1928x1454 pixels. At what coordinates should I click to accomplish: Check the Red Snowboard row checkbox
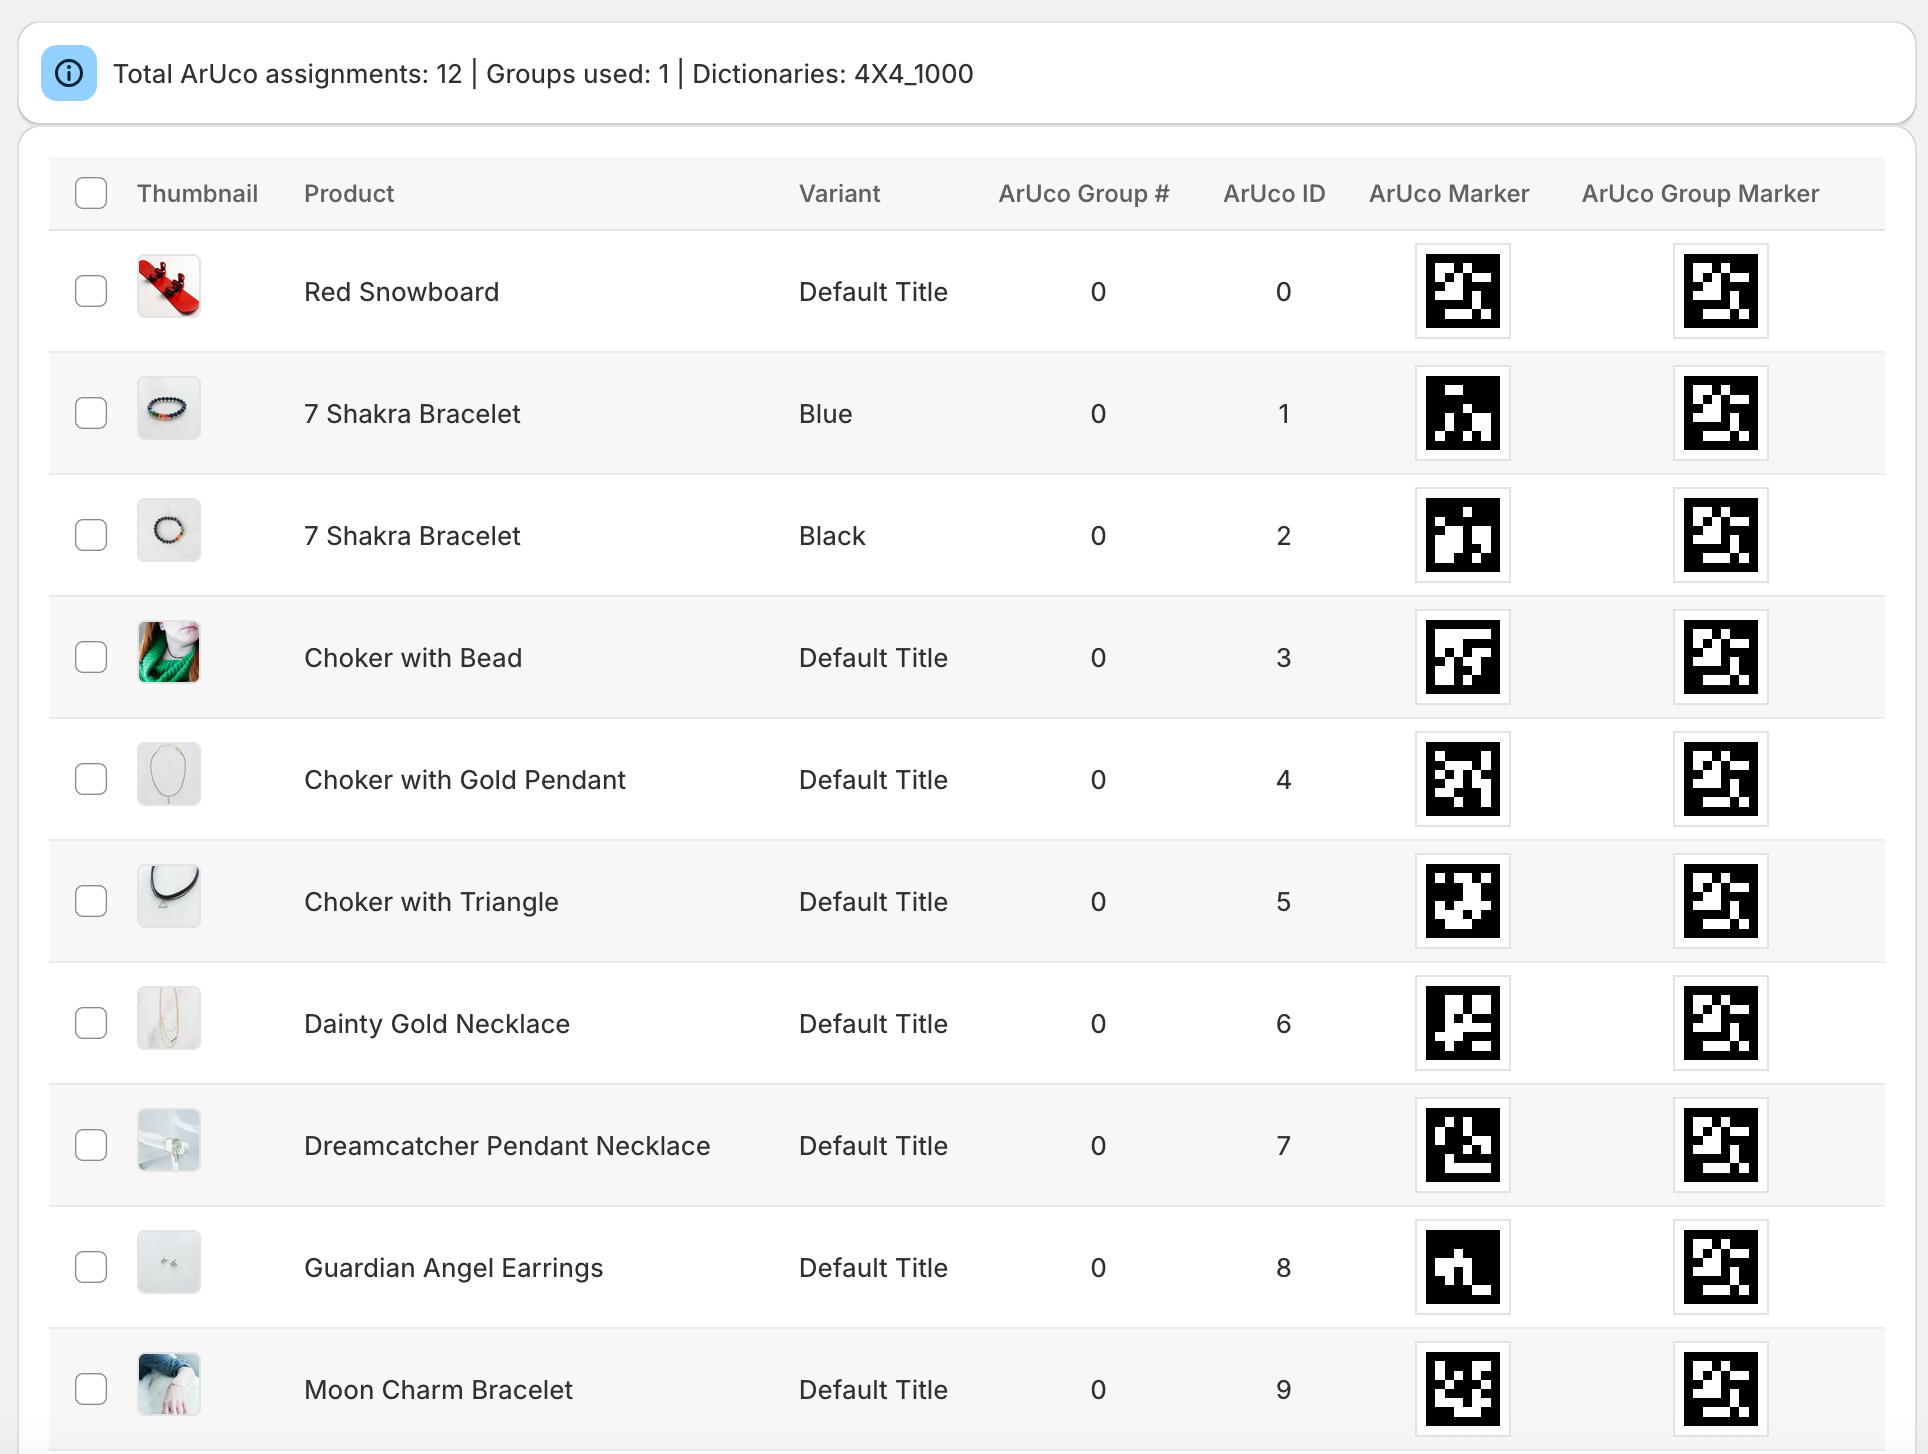[91, 291]
